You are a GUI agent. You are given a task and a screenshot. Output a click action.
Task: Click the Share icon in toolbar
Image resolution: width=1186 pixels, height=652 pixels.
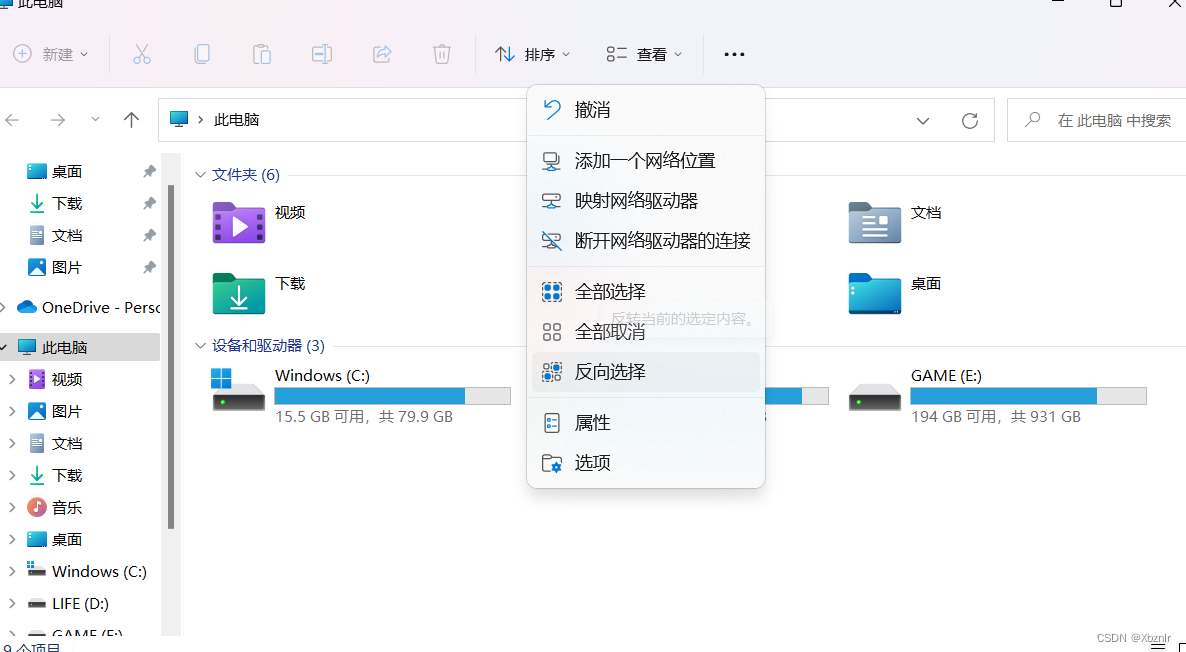[x=382, y=54]
